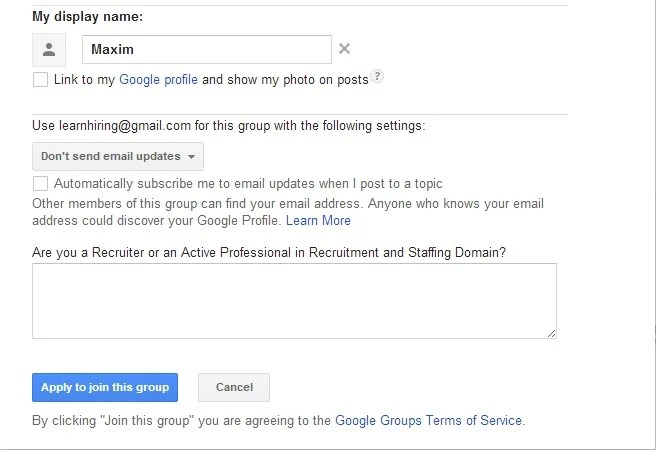Tick the 'Link to my Google profile' checkbox
Image resolution: width=656 pixels, height=450 pixels.
(x=40, y=80)
